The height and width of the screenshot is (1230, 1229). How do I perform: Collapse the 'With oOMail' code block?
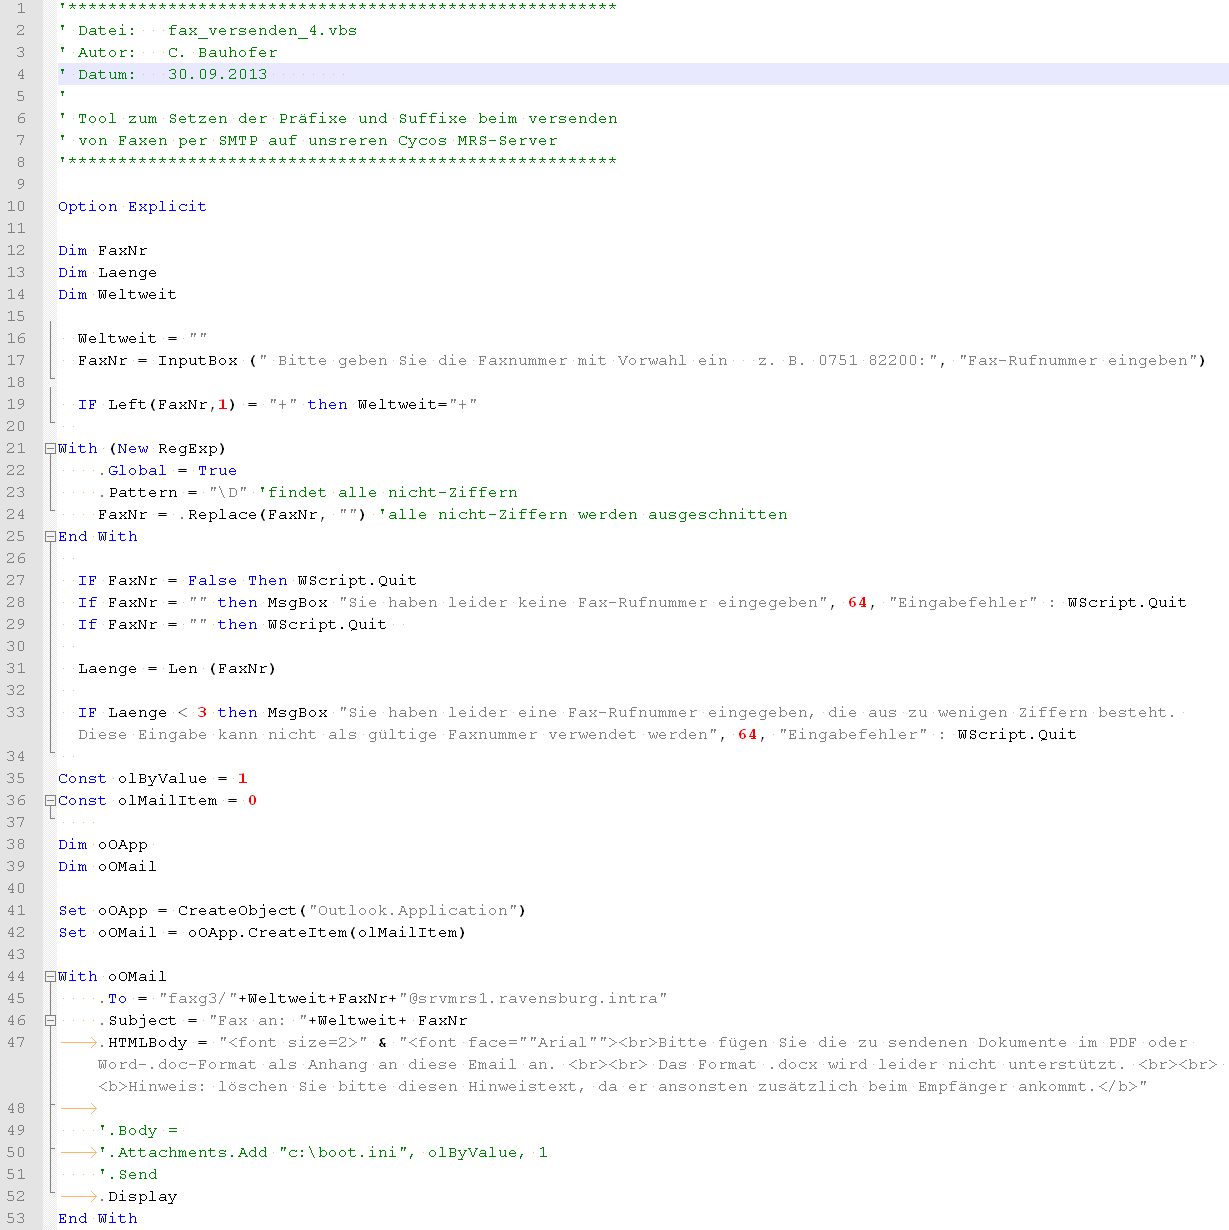coord(50,977)
